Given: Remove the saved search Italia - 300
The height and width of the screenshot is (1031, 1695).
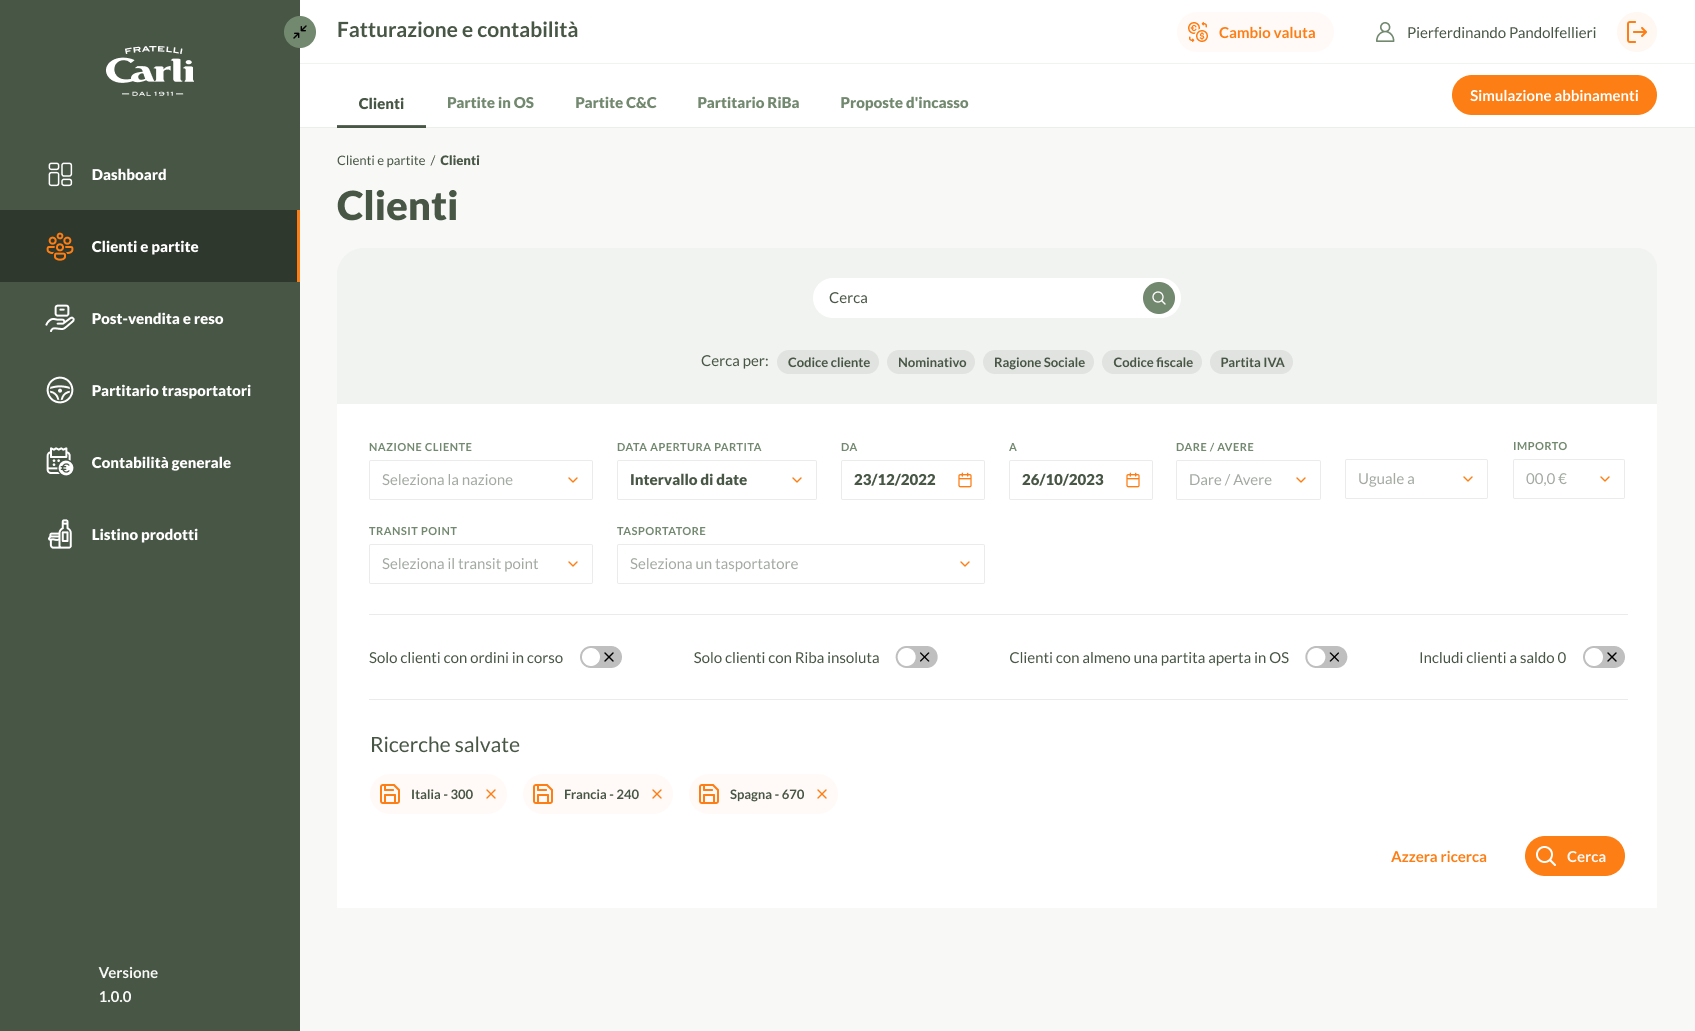Looking at the screenshot, I should pyautogui.click(x=491, y=794).
